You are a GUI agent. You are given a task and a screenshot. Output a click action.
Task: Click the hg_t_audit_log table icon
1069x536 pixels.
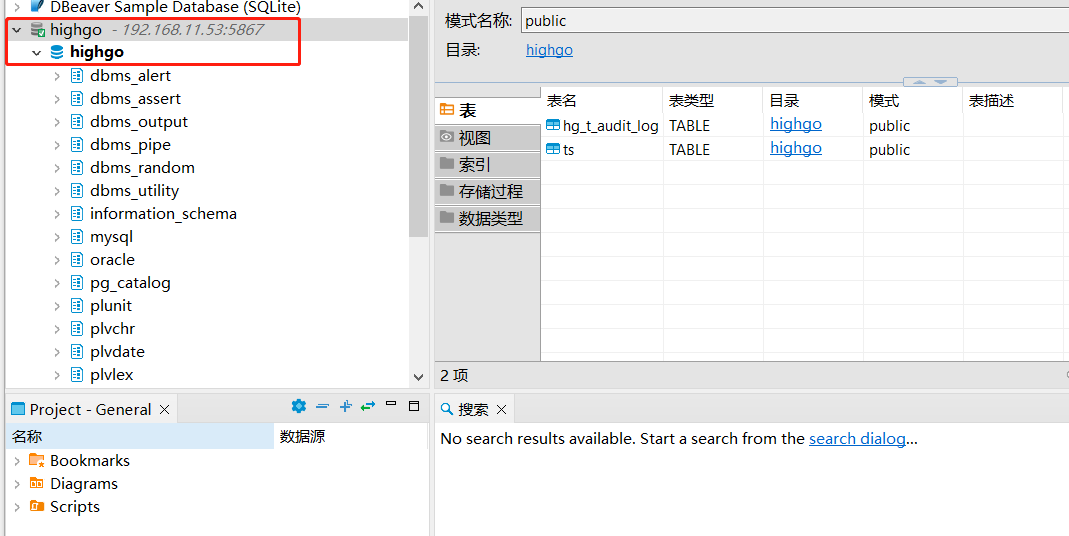click(x=553, y=125)
